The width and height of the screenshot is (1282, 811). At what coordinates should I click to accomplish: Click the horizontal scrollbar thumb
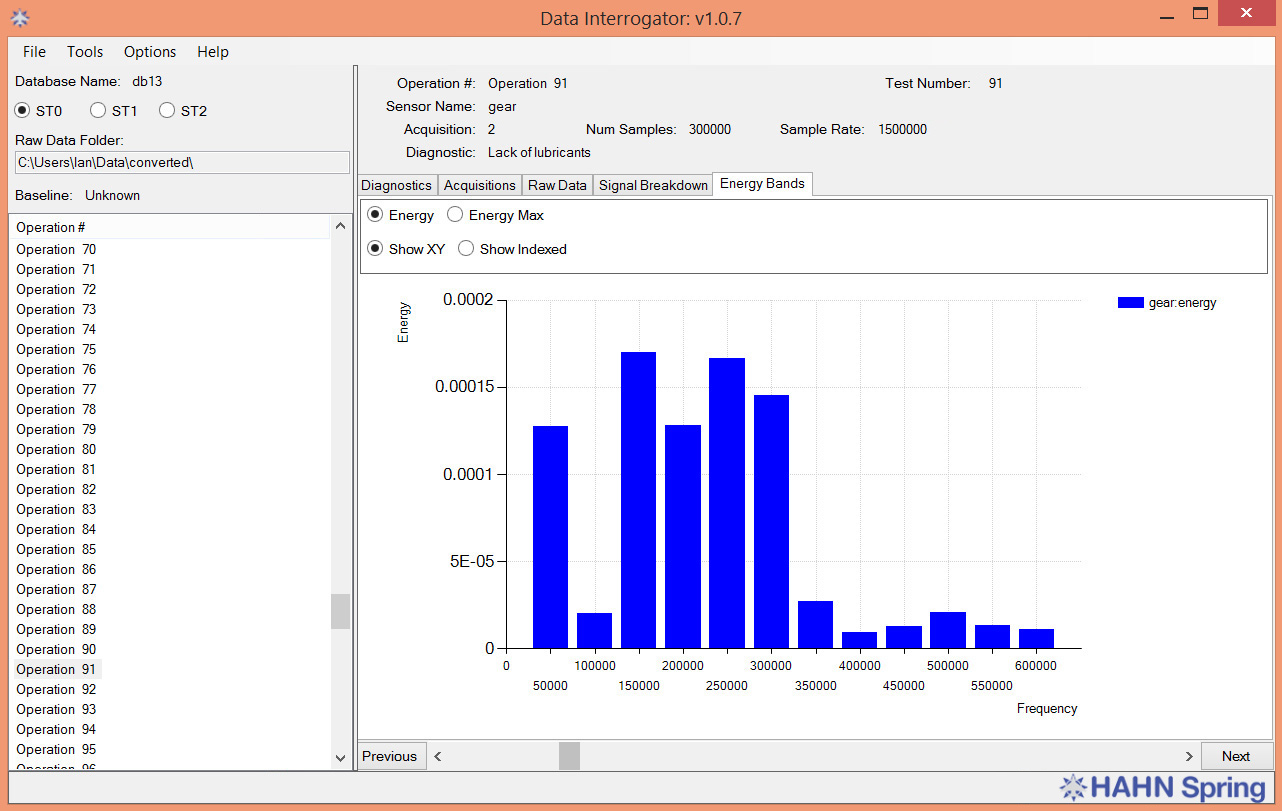569,756
